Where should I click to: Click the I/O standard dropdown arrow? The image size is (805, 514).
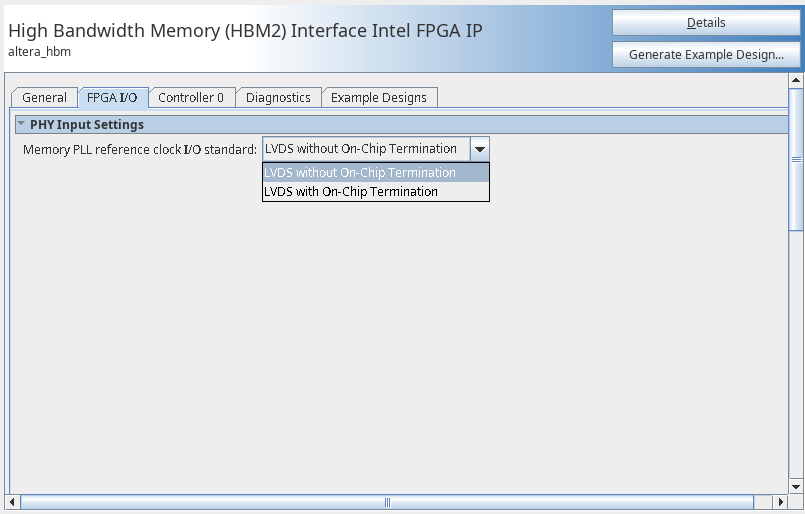click(x=480, y=149)
